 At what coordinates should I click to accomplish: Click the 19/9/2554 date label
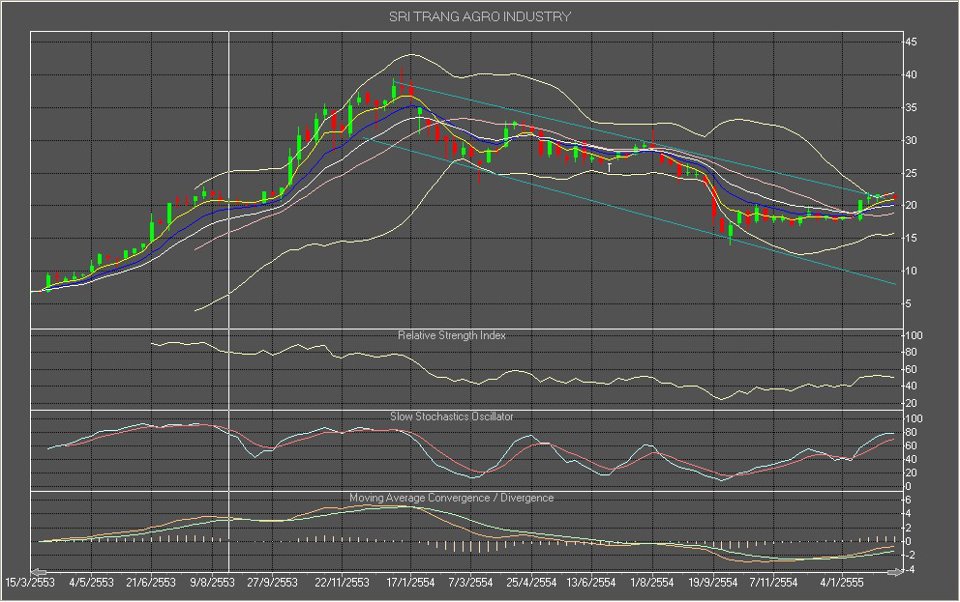713,582
